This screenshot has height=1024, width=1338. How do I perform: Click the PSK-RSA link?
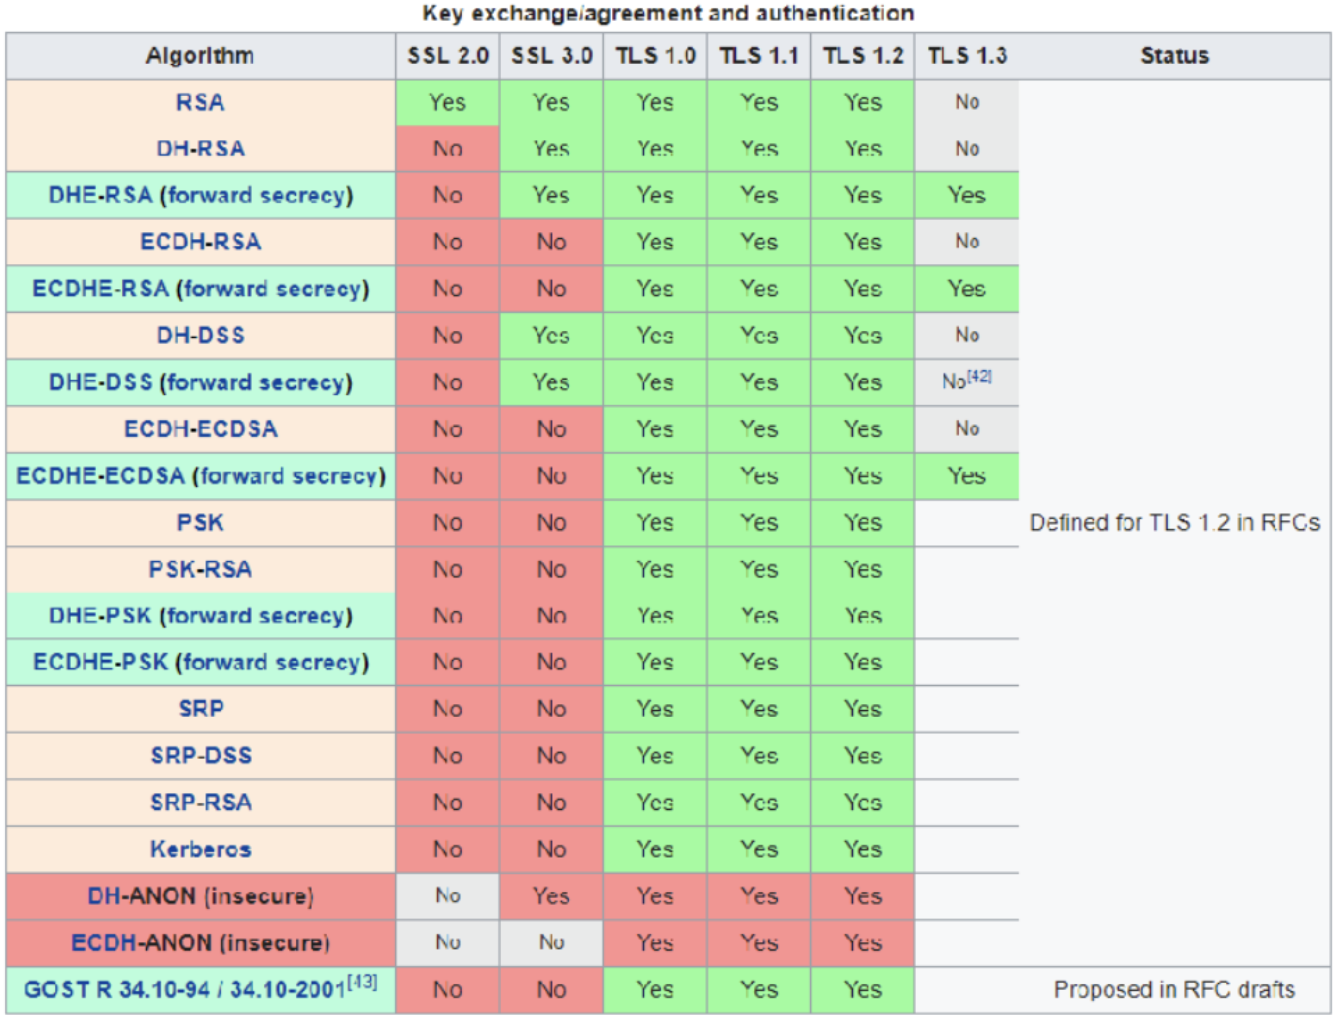point(200,570)
